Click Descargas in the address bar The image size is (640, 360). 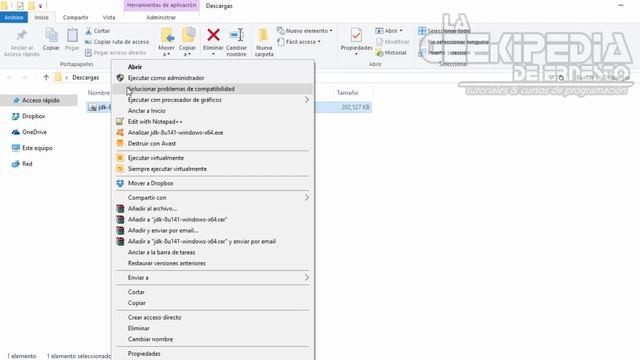pos(86,78)
